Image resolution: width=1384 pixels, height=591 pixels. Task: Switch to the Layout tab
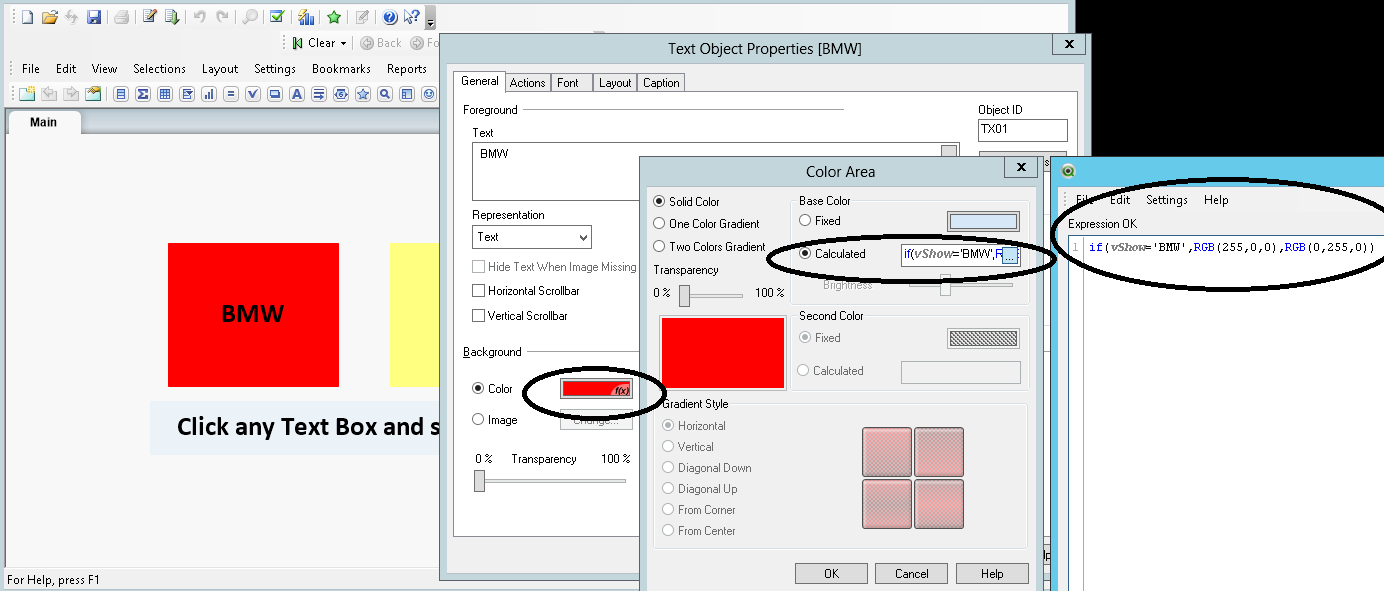(x=615, y=83)
